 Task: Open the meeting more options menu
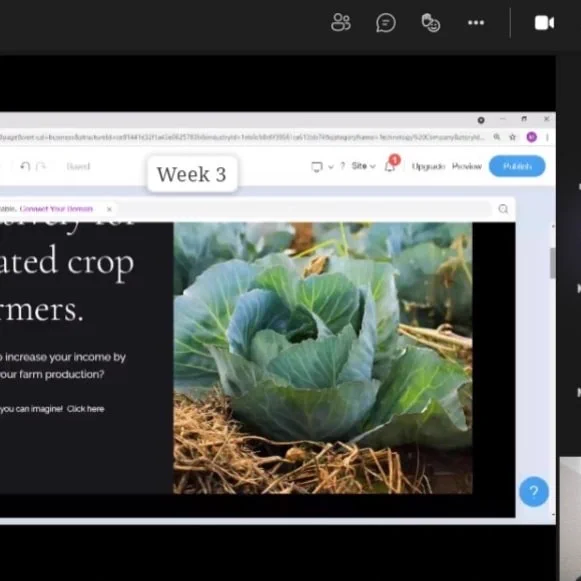point(476,23)
